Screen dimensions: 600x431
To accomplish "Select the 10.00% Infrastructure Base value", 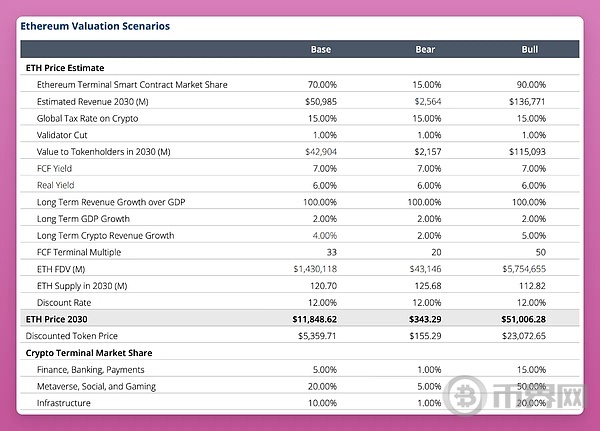I will (x=322, y=403).
